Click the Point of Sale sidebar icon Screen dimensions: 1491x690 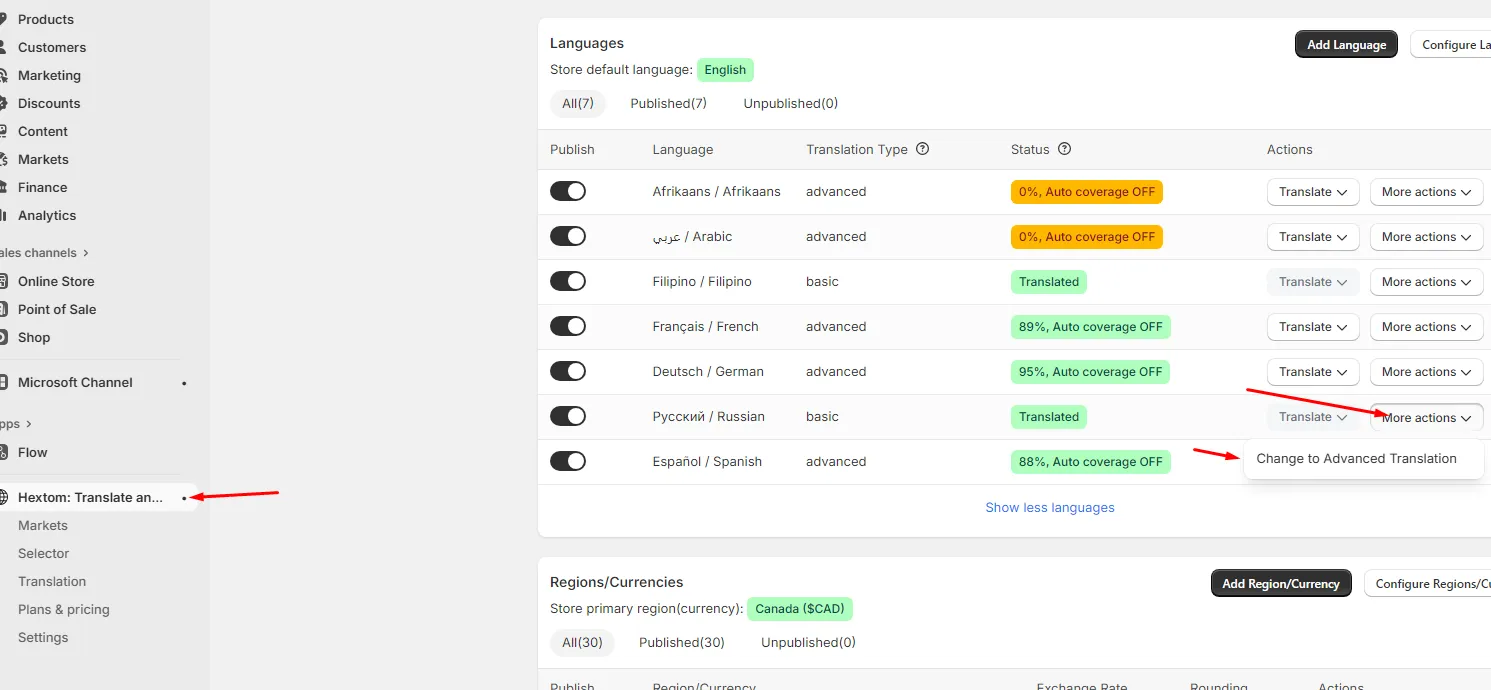coord(3,309)
